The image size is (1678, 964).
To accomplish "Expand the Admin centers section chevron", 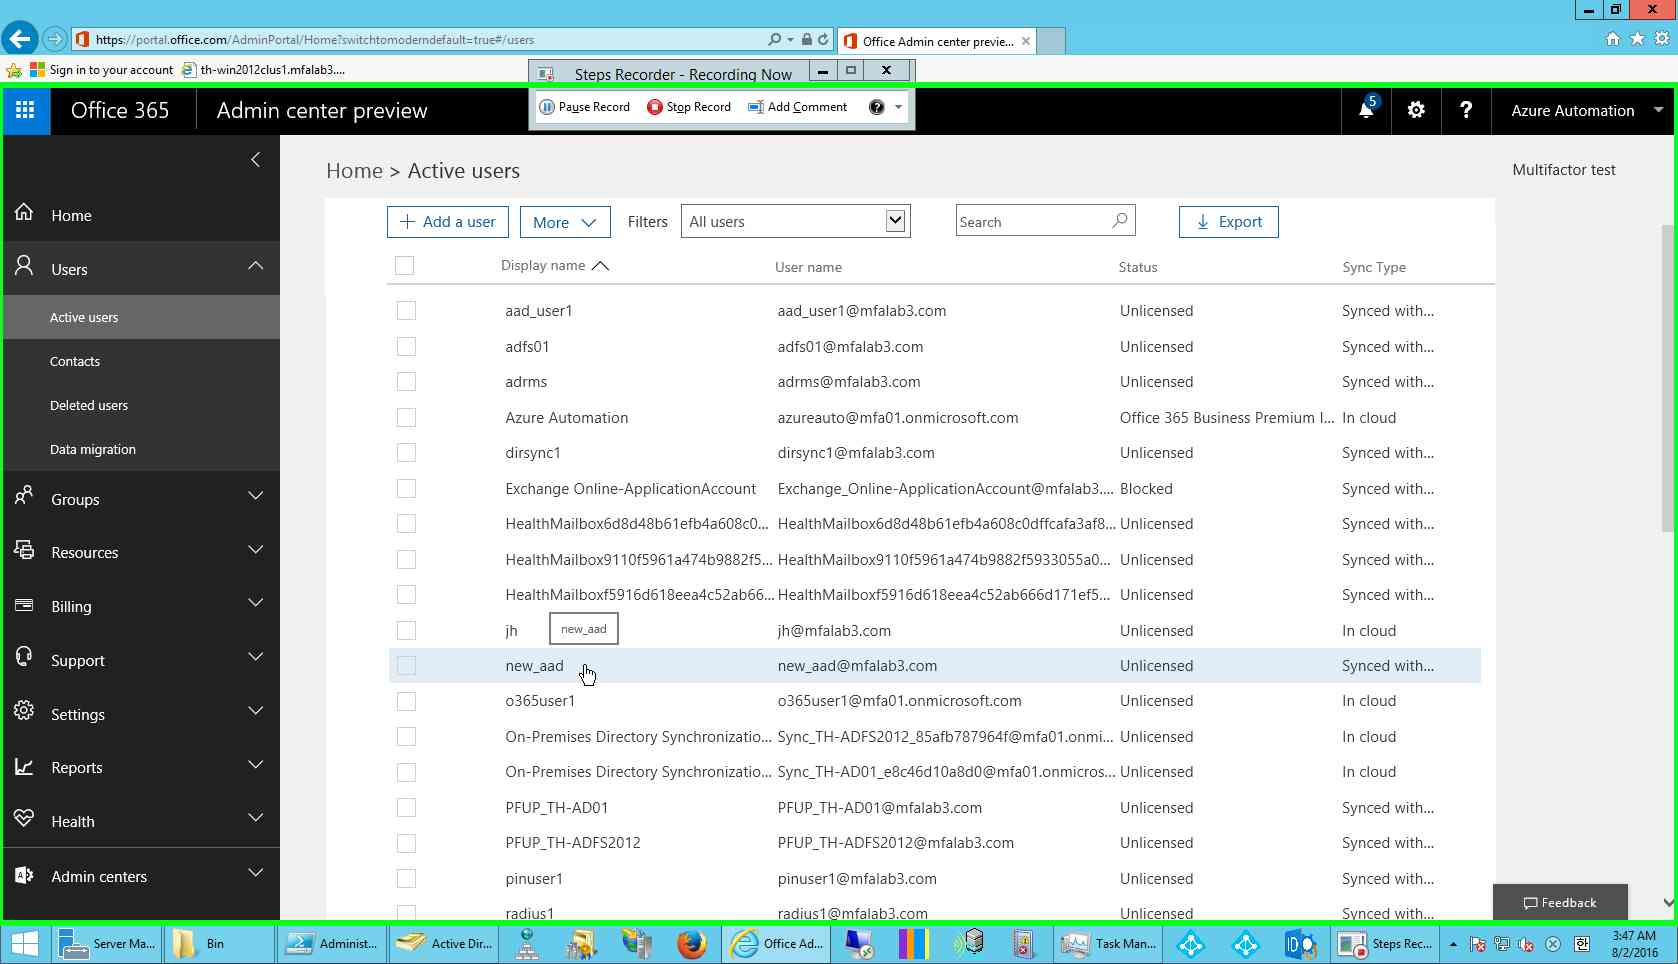I will pos(256,873).
